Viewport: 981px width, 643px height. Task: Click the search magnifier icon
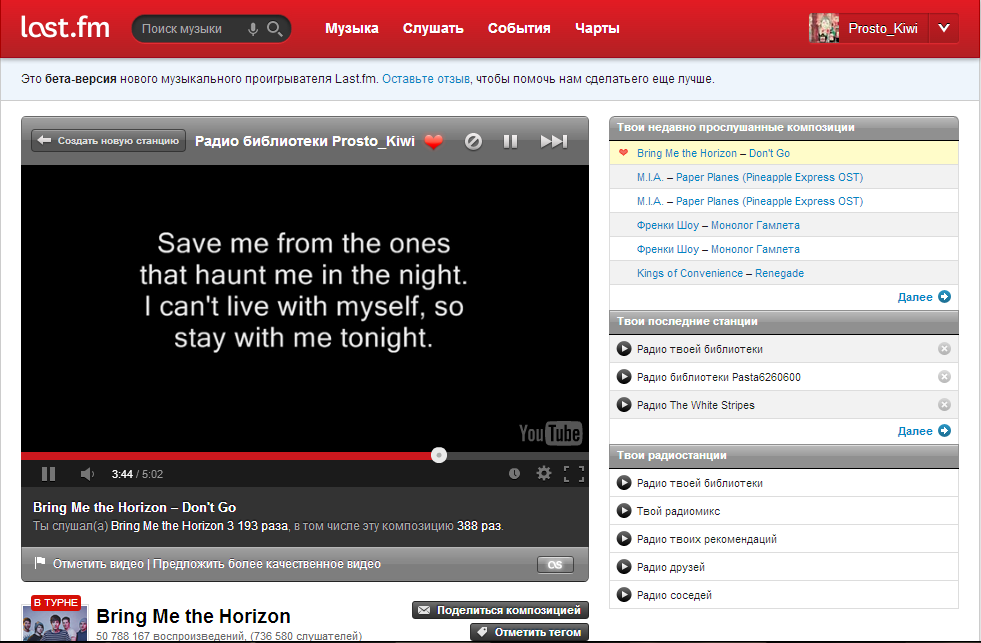pos(274,29)
